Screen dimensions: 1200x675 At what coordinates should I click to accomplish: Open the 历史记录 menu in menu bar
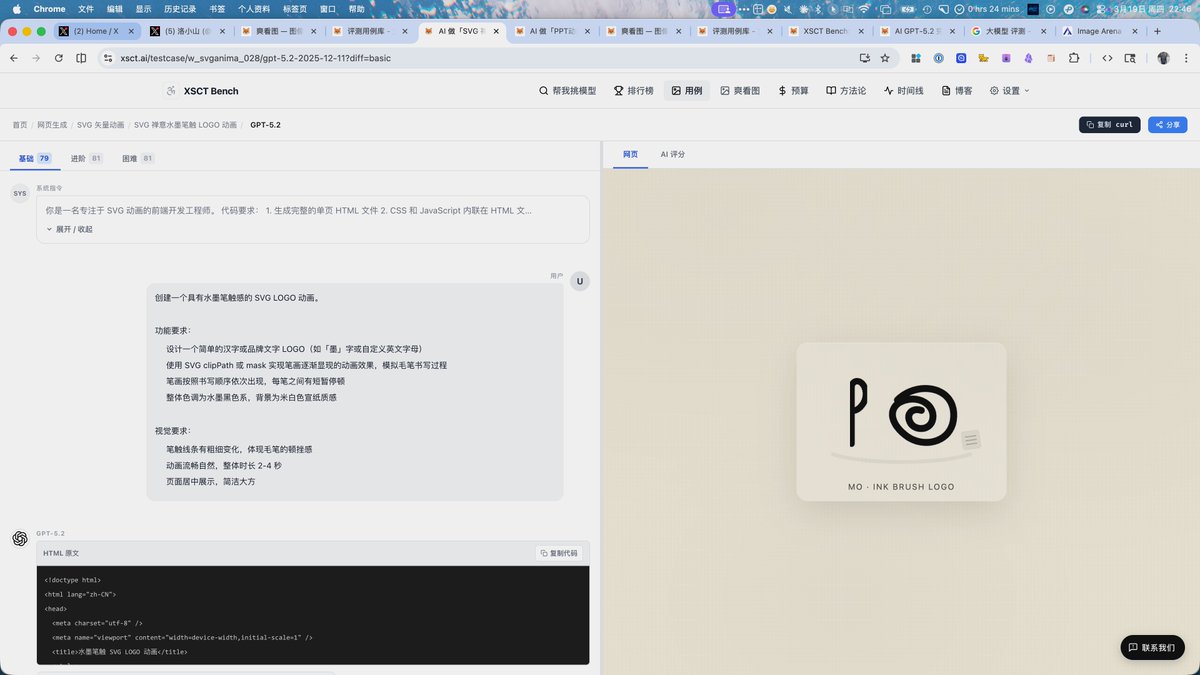(x=180, y=8)
